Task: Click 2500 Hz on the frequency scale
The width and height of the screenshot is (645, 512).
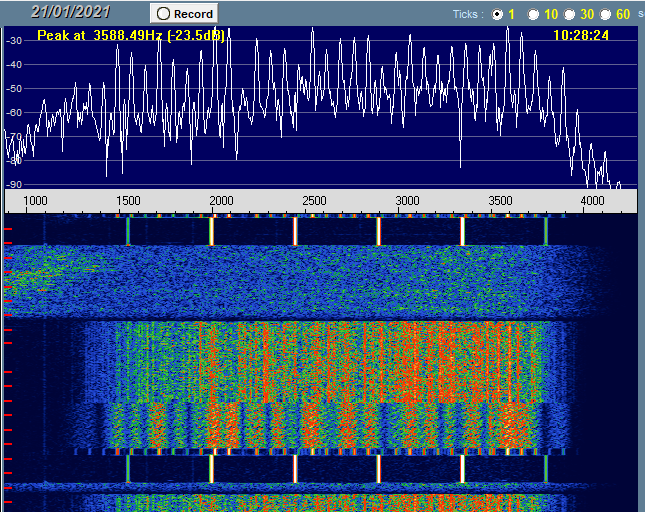Action: (x=314, y=201)
